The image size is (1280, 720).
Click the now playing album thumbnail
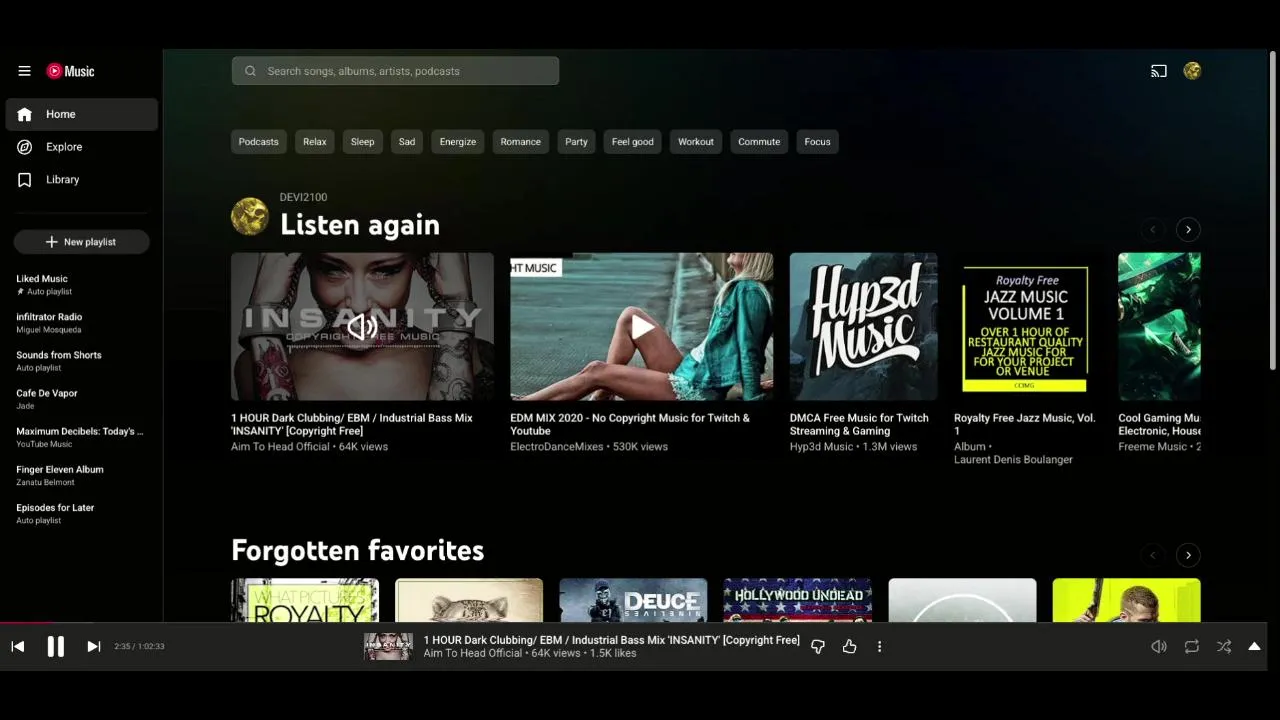(388, 647)
